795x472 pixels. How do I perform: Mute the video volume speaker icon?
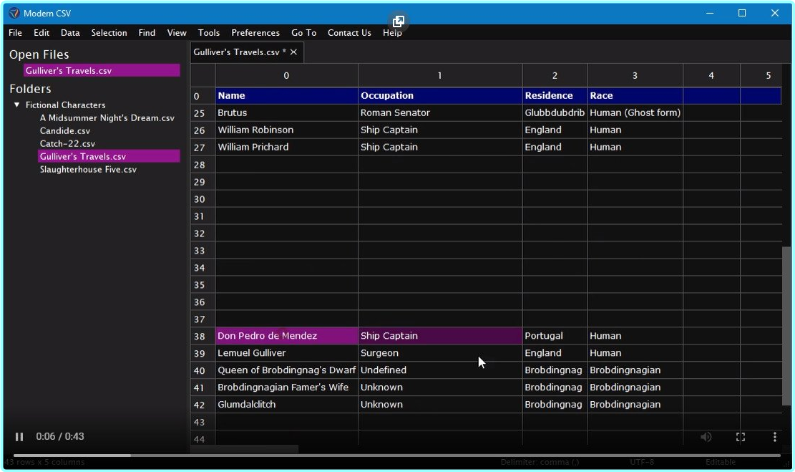click(x=706, y=436)
